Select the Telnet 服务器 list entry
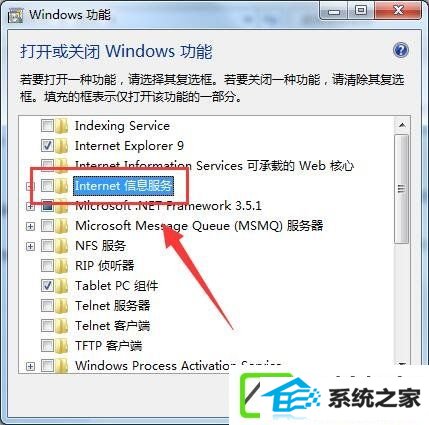The image size is (429, 425). coord(113,306)
